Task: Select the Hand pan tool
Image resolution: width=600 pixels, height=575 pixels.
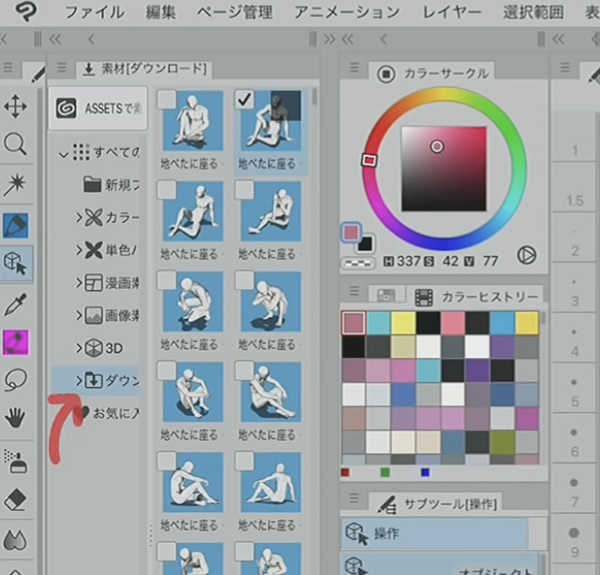Action: click(16, 418)
